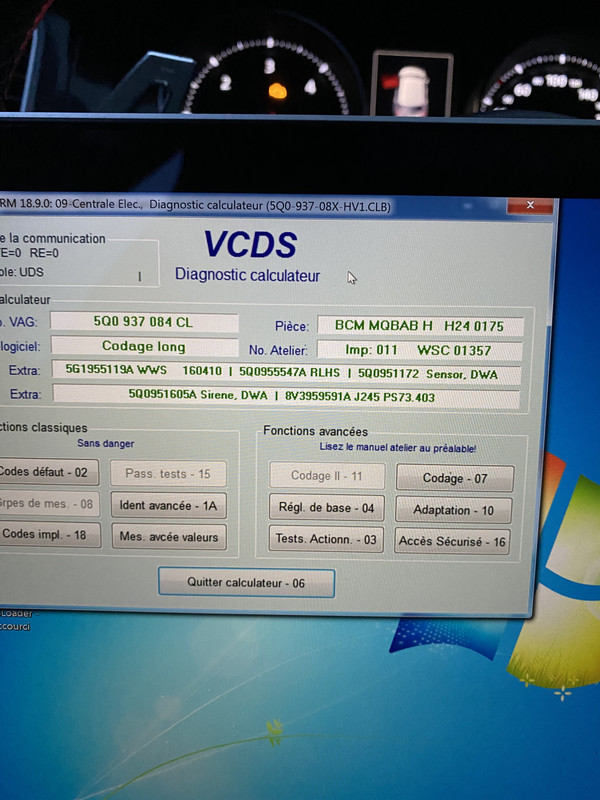
Task: Click the 'No. Atelier:' label
Action: click(278, 351)
